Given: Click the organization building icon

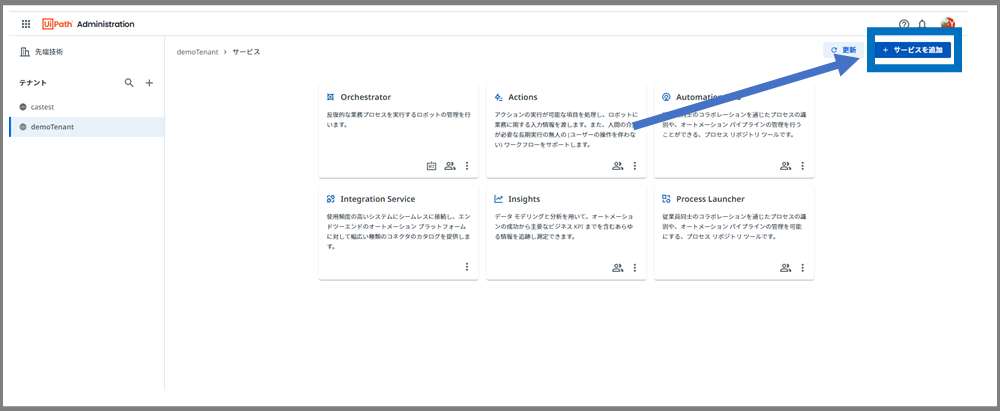Looking at the screenshot, I should point(25,52).
